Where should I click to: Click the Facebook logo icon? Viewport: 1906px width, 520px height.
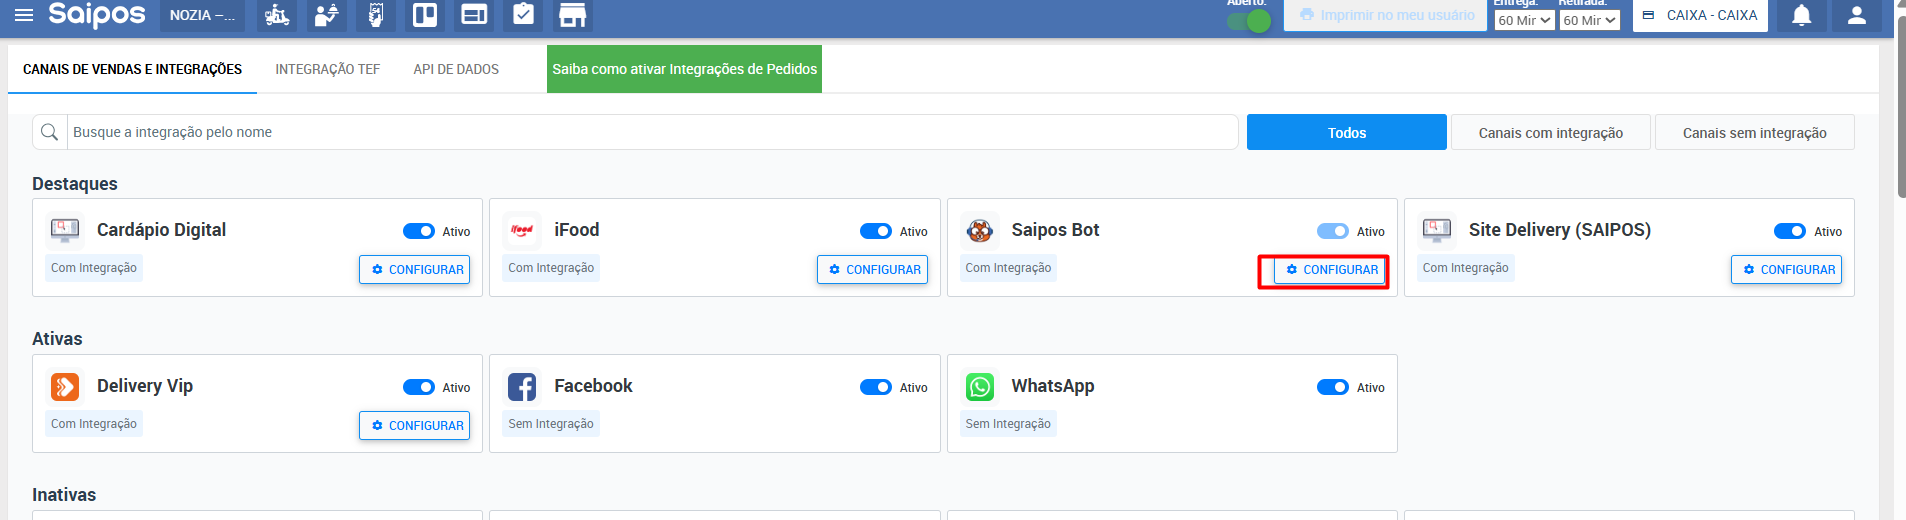(522, 387)
